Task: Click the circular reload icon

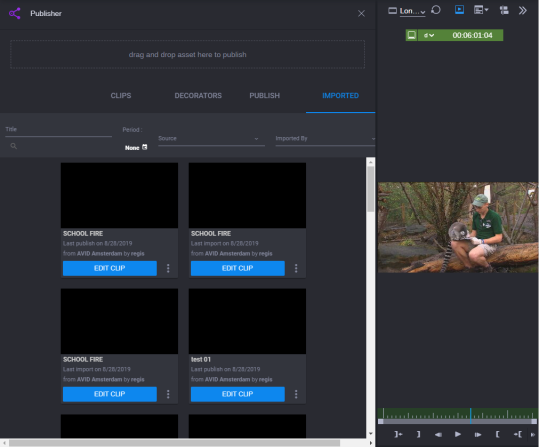Action: [x=436, y=10]
